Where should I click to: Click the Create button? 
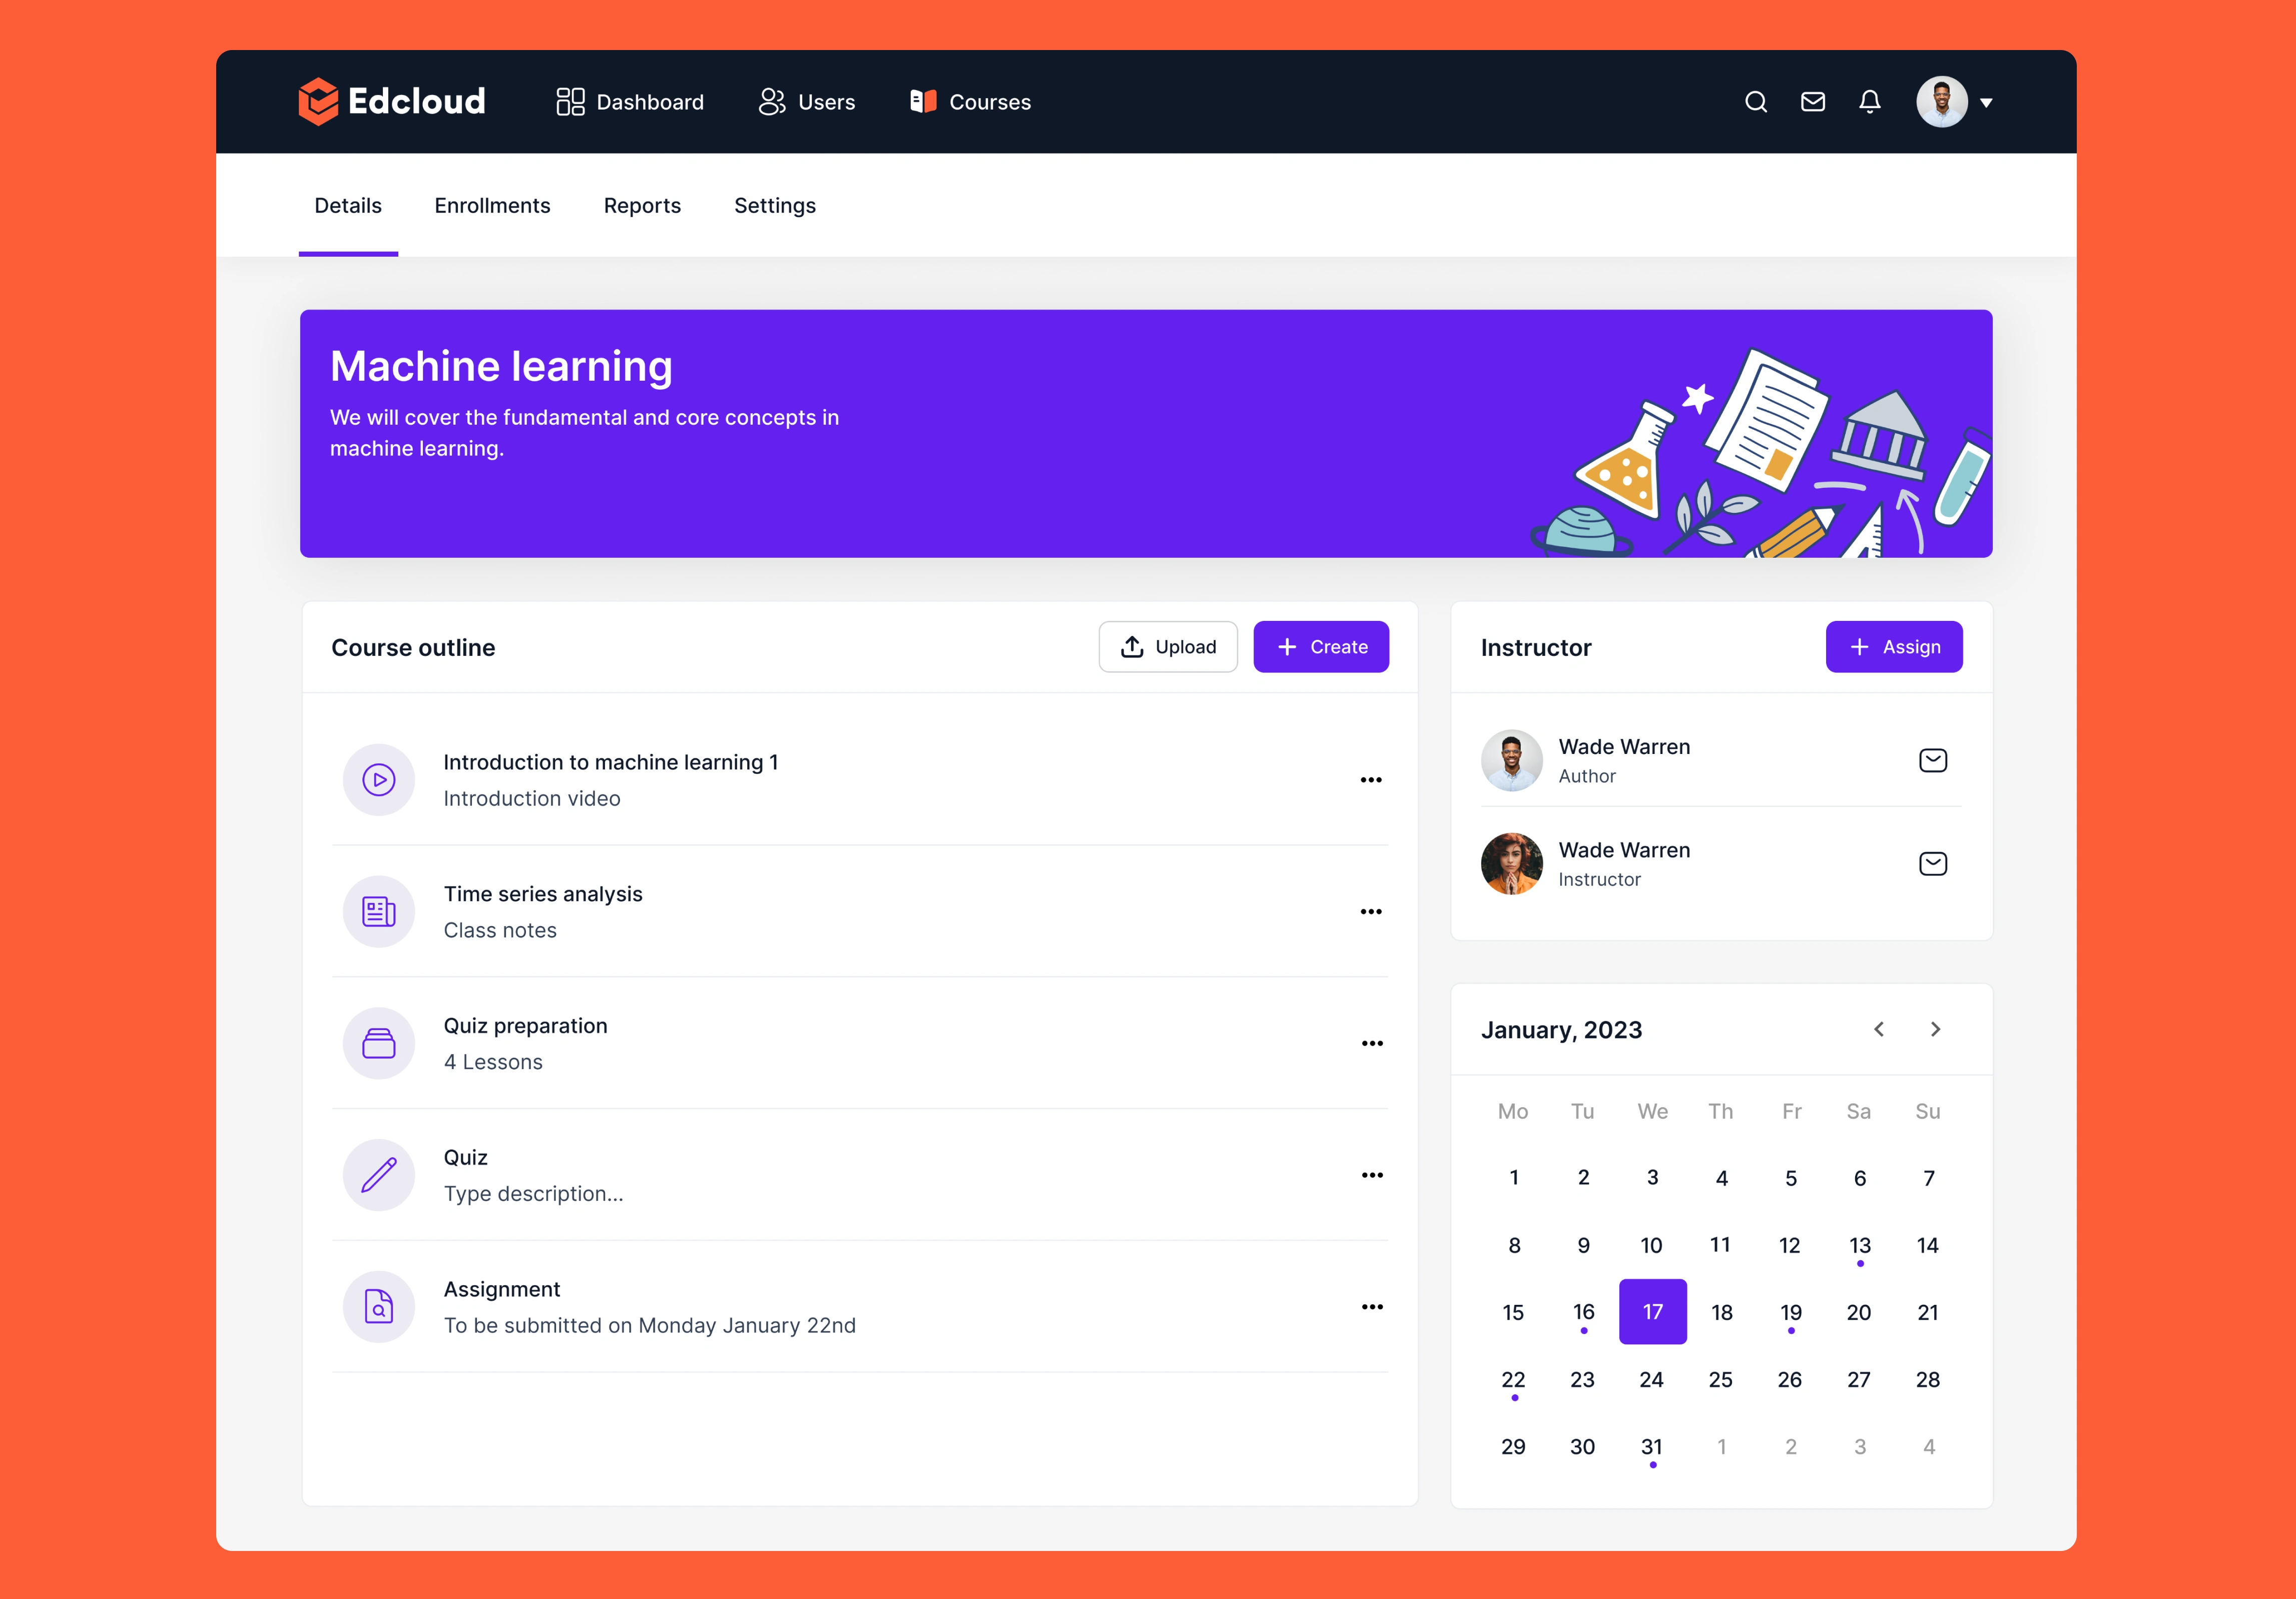click(1320, 647)
